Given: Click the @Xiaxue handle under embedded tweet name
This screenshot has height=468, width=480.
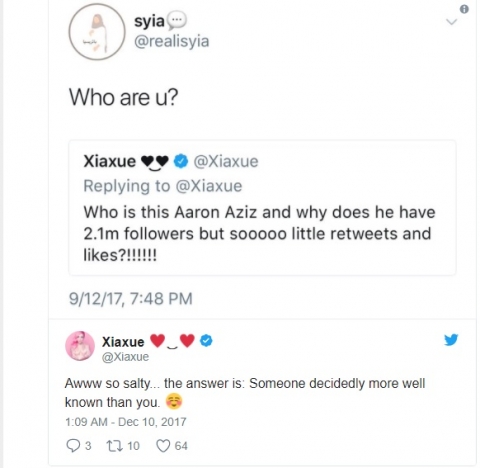Looking at the screenshot, I should click(x=125, y=357).
